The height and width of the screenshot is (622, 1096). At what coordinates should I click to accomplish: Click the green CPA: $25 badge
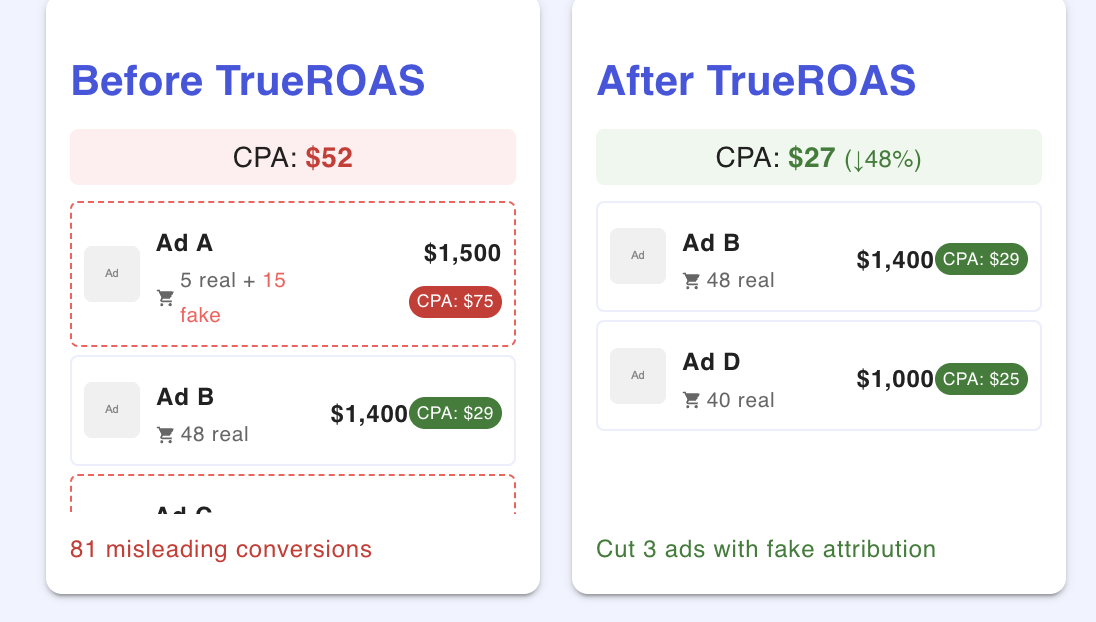(x=981, y=379)
